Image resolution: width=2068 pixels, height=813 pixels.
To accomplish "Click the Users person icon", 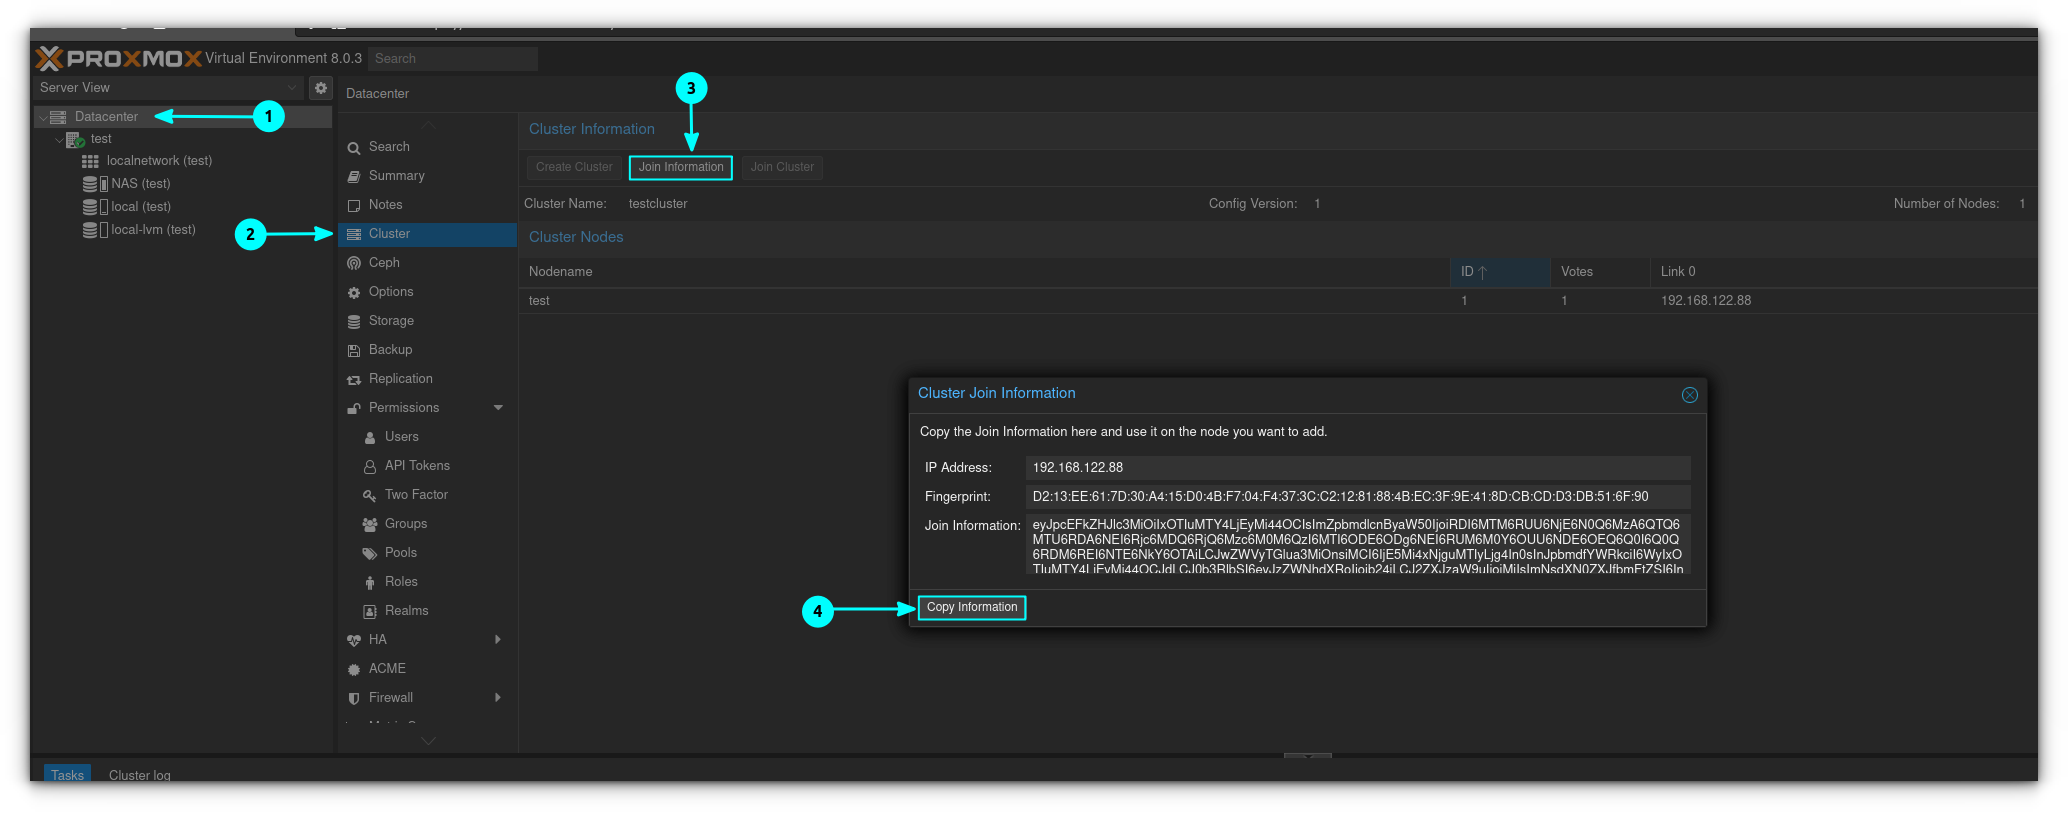I will 370,438.
